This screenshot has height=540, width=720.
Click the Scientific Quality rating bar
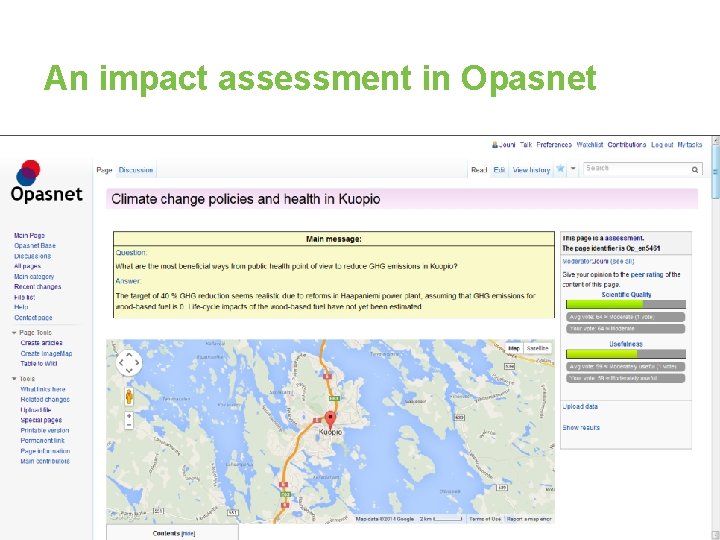coord(625,304)
